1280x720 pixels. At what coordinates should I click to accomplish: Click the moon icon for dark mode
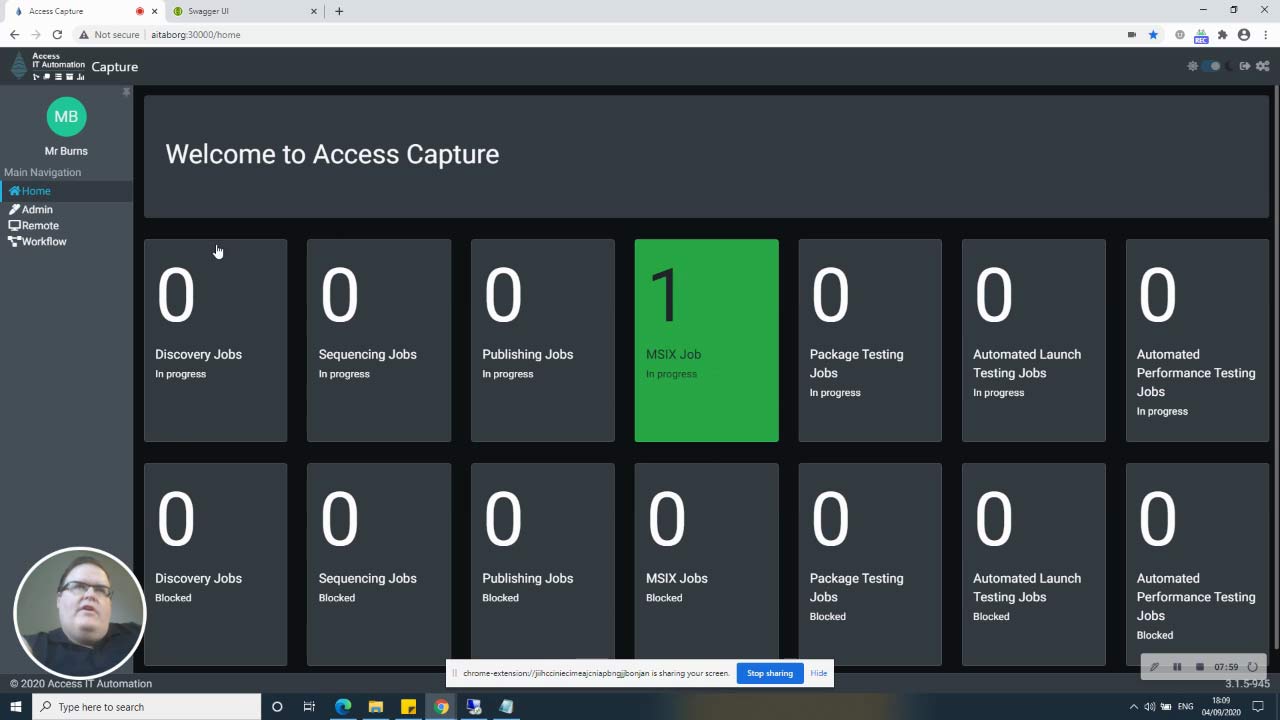point(1228,66)
